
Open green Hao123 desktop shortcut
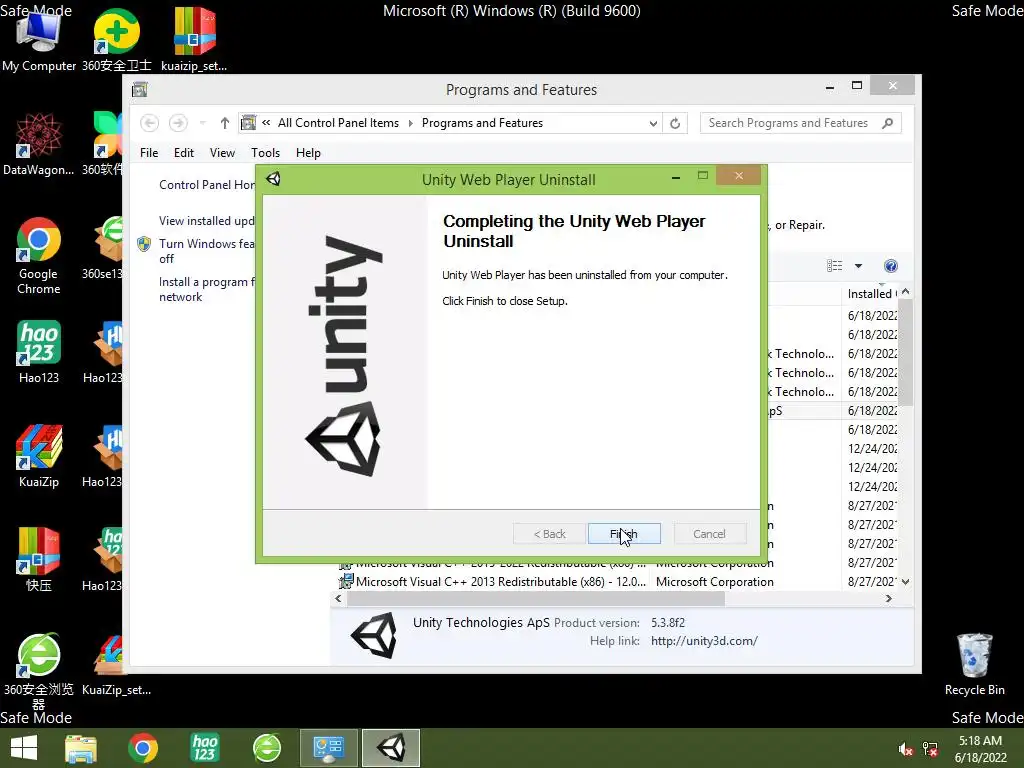pyautogui.click(x=39, y=352)
